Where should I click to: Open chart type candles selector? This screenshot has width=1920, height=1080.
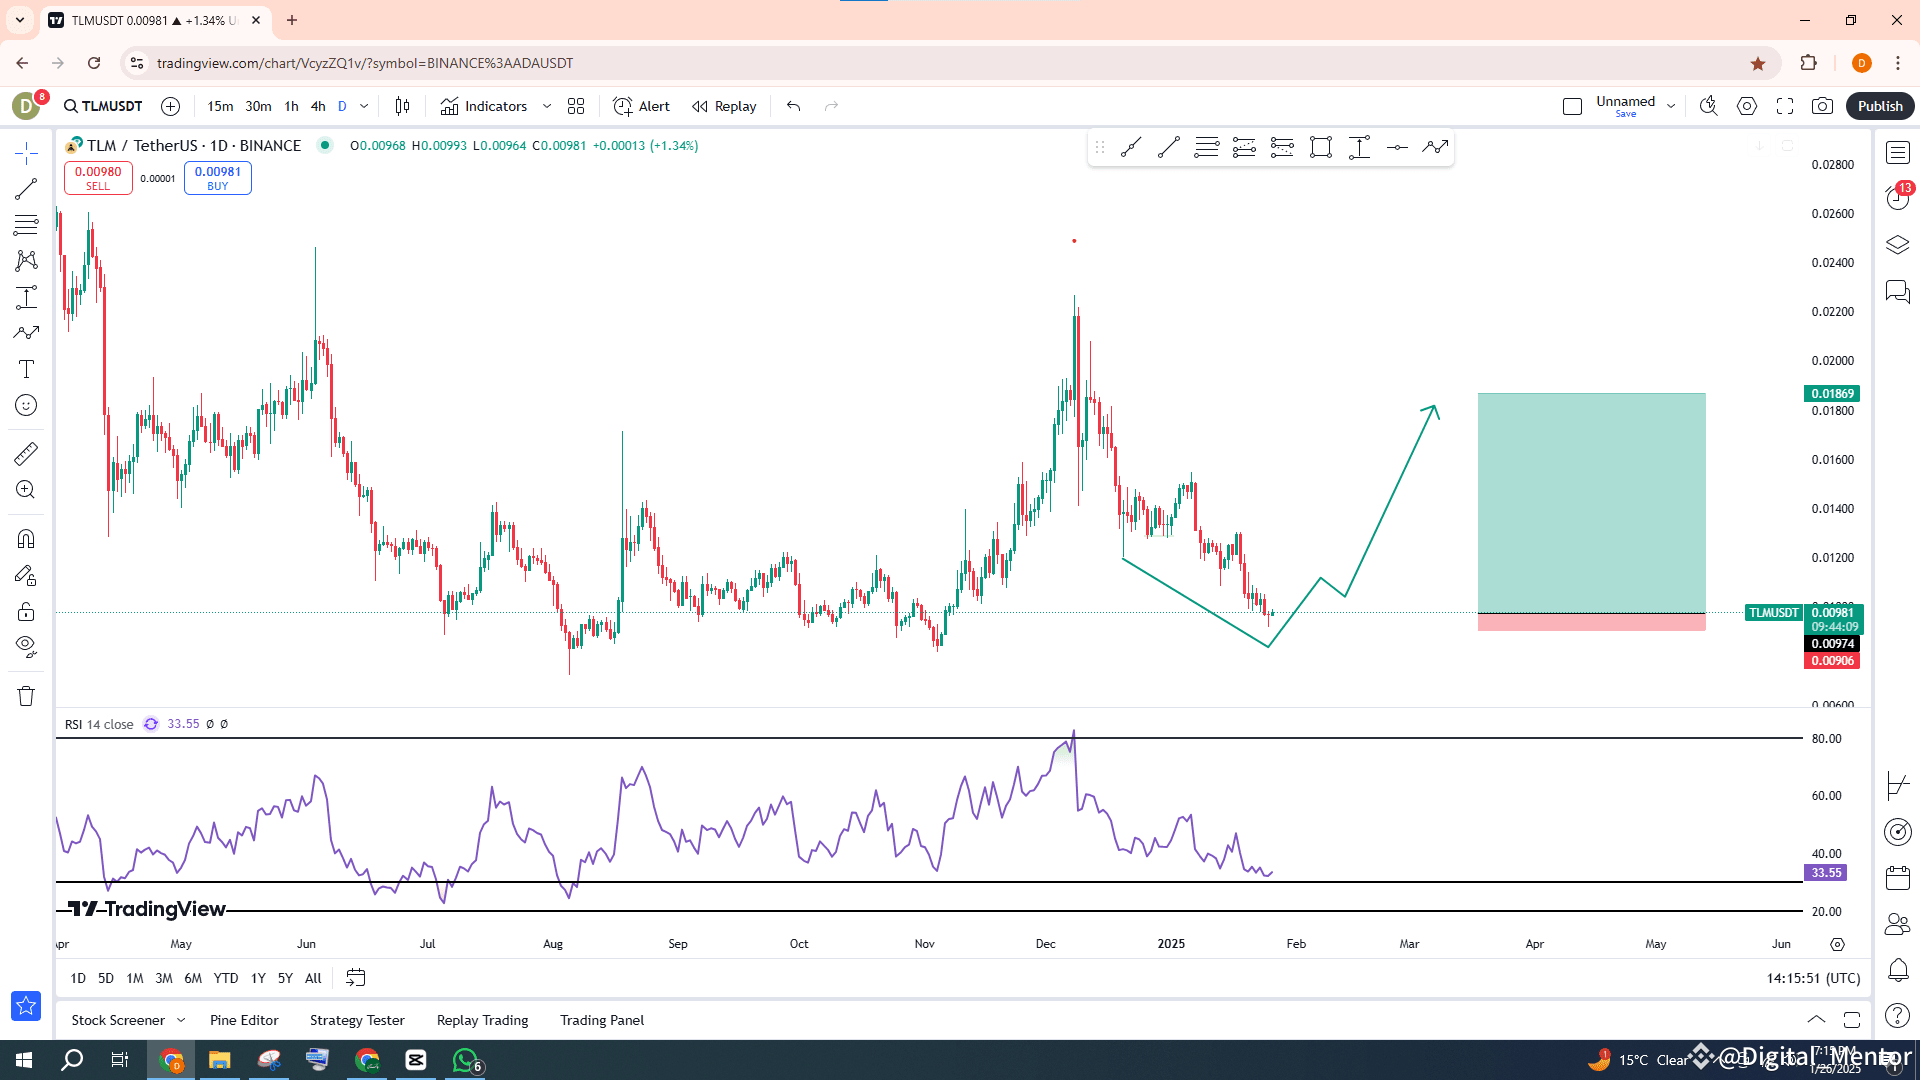[x=402, y=106]
